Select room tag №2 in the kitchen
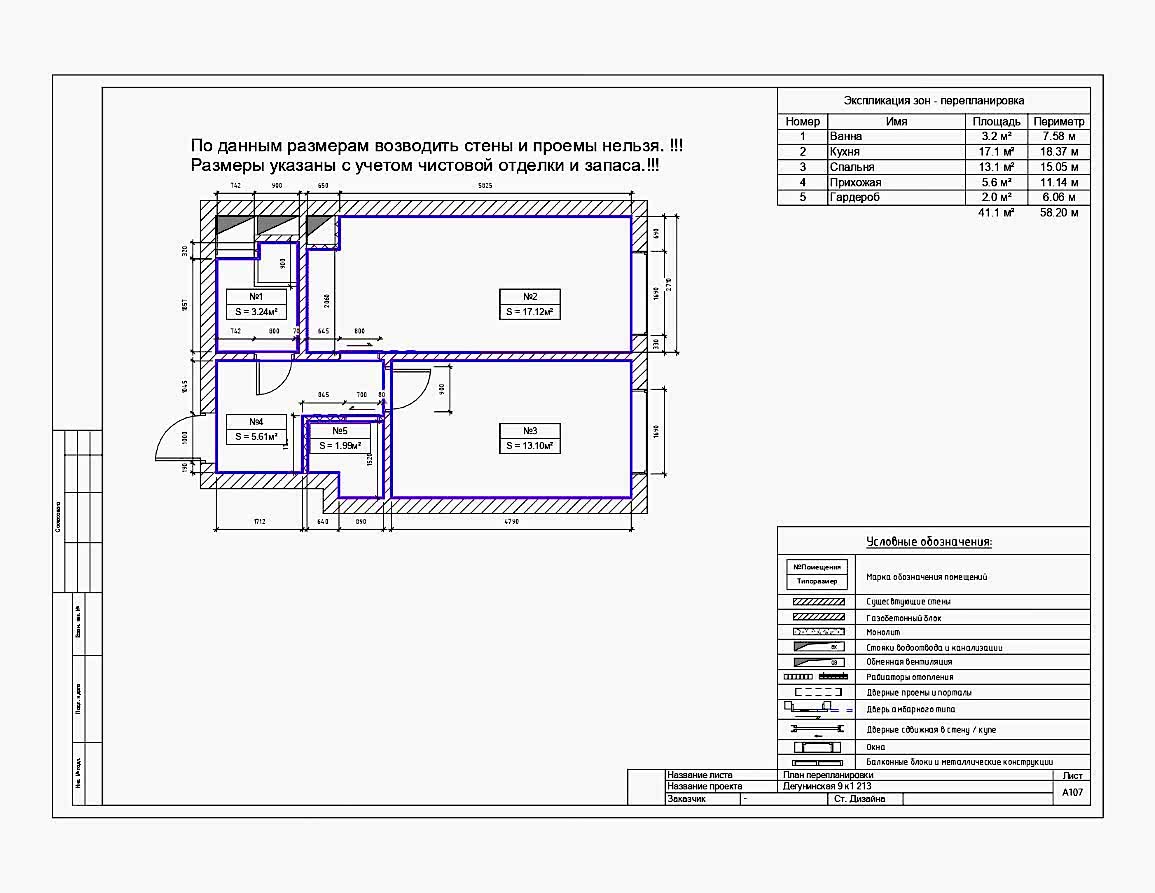 530,304
